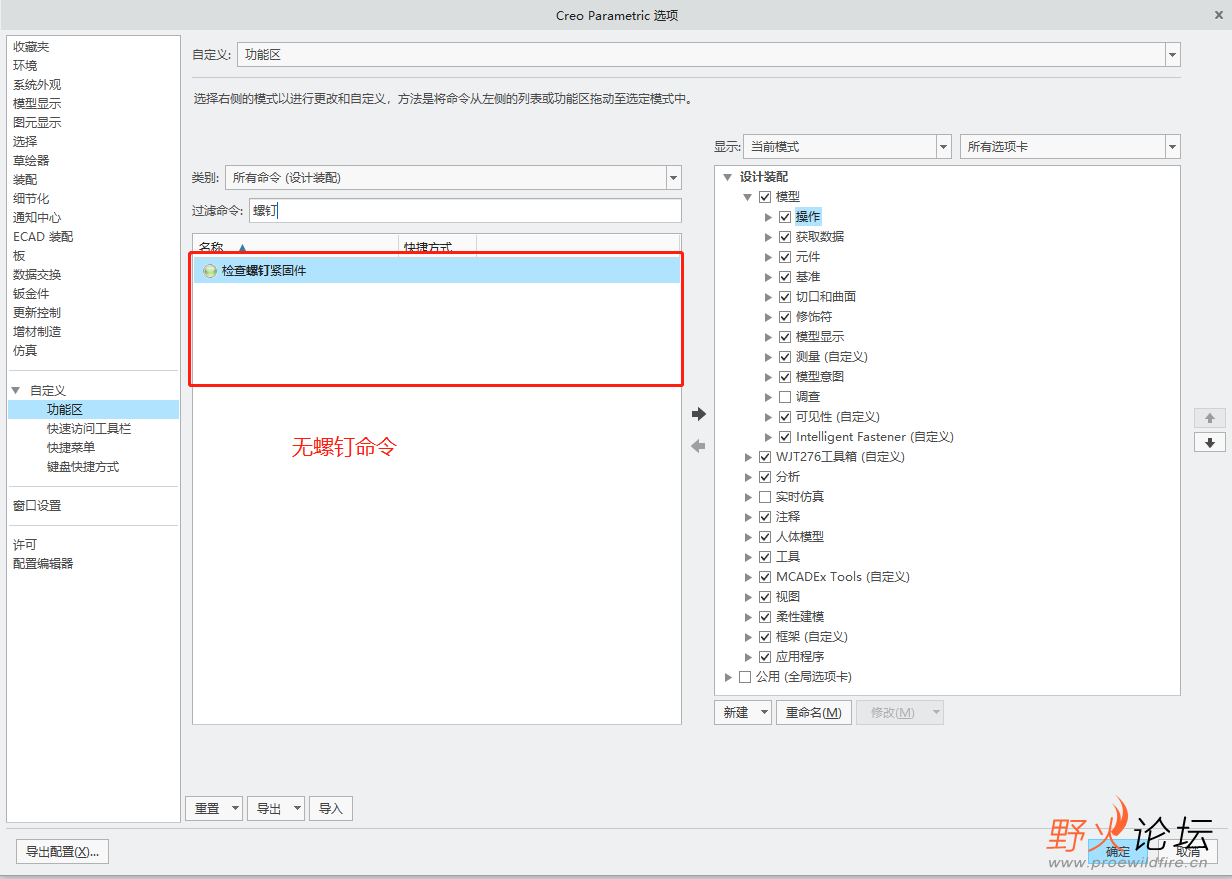1232x879 pixels.
Task: Open 快速访问工具栏 customization
Action: point(89,429)
